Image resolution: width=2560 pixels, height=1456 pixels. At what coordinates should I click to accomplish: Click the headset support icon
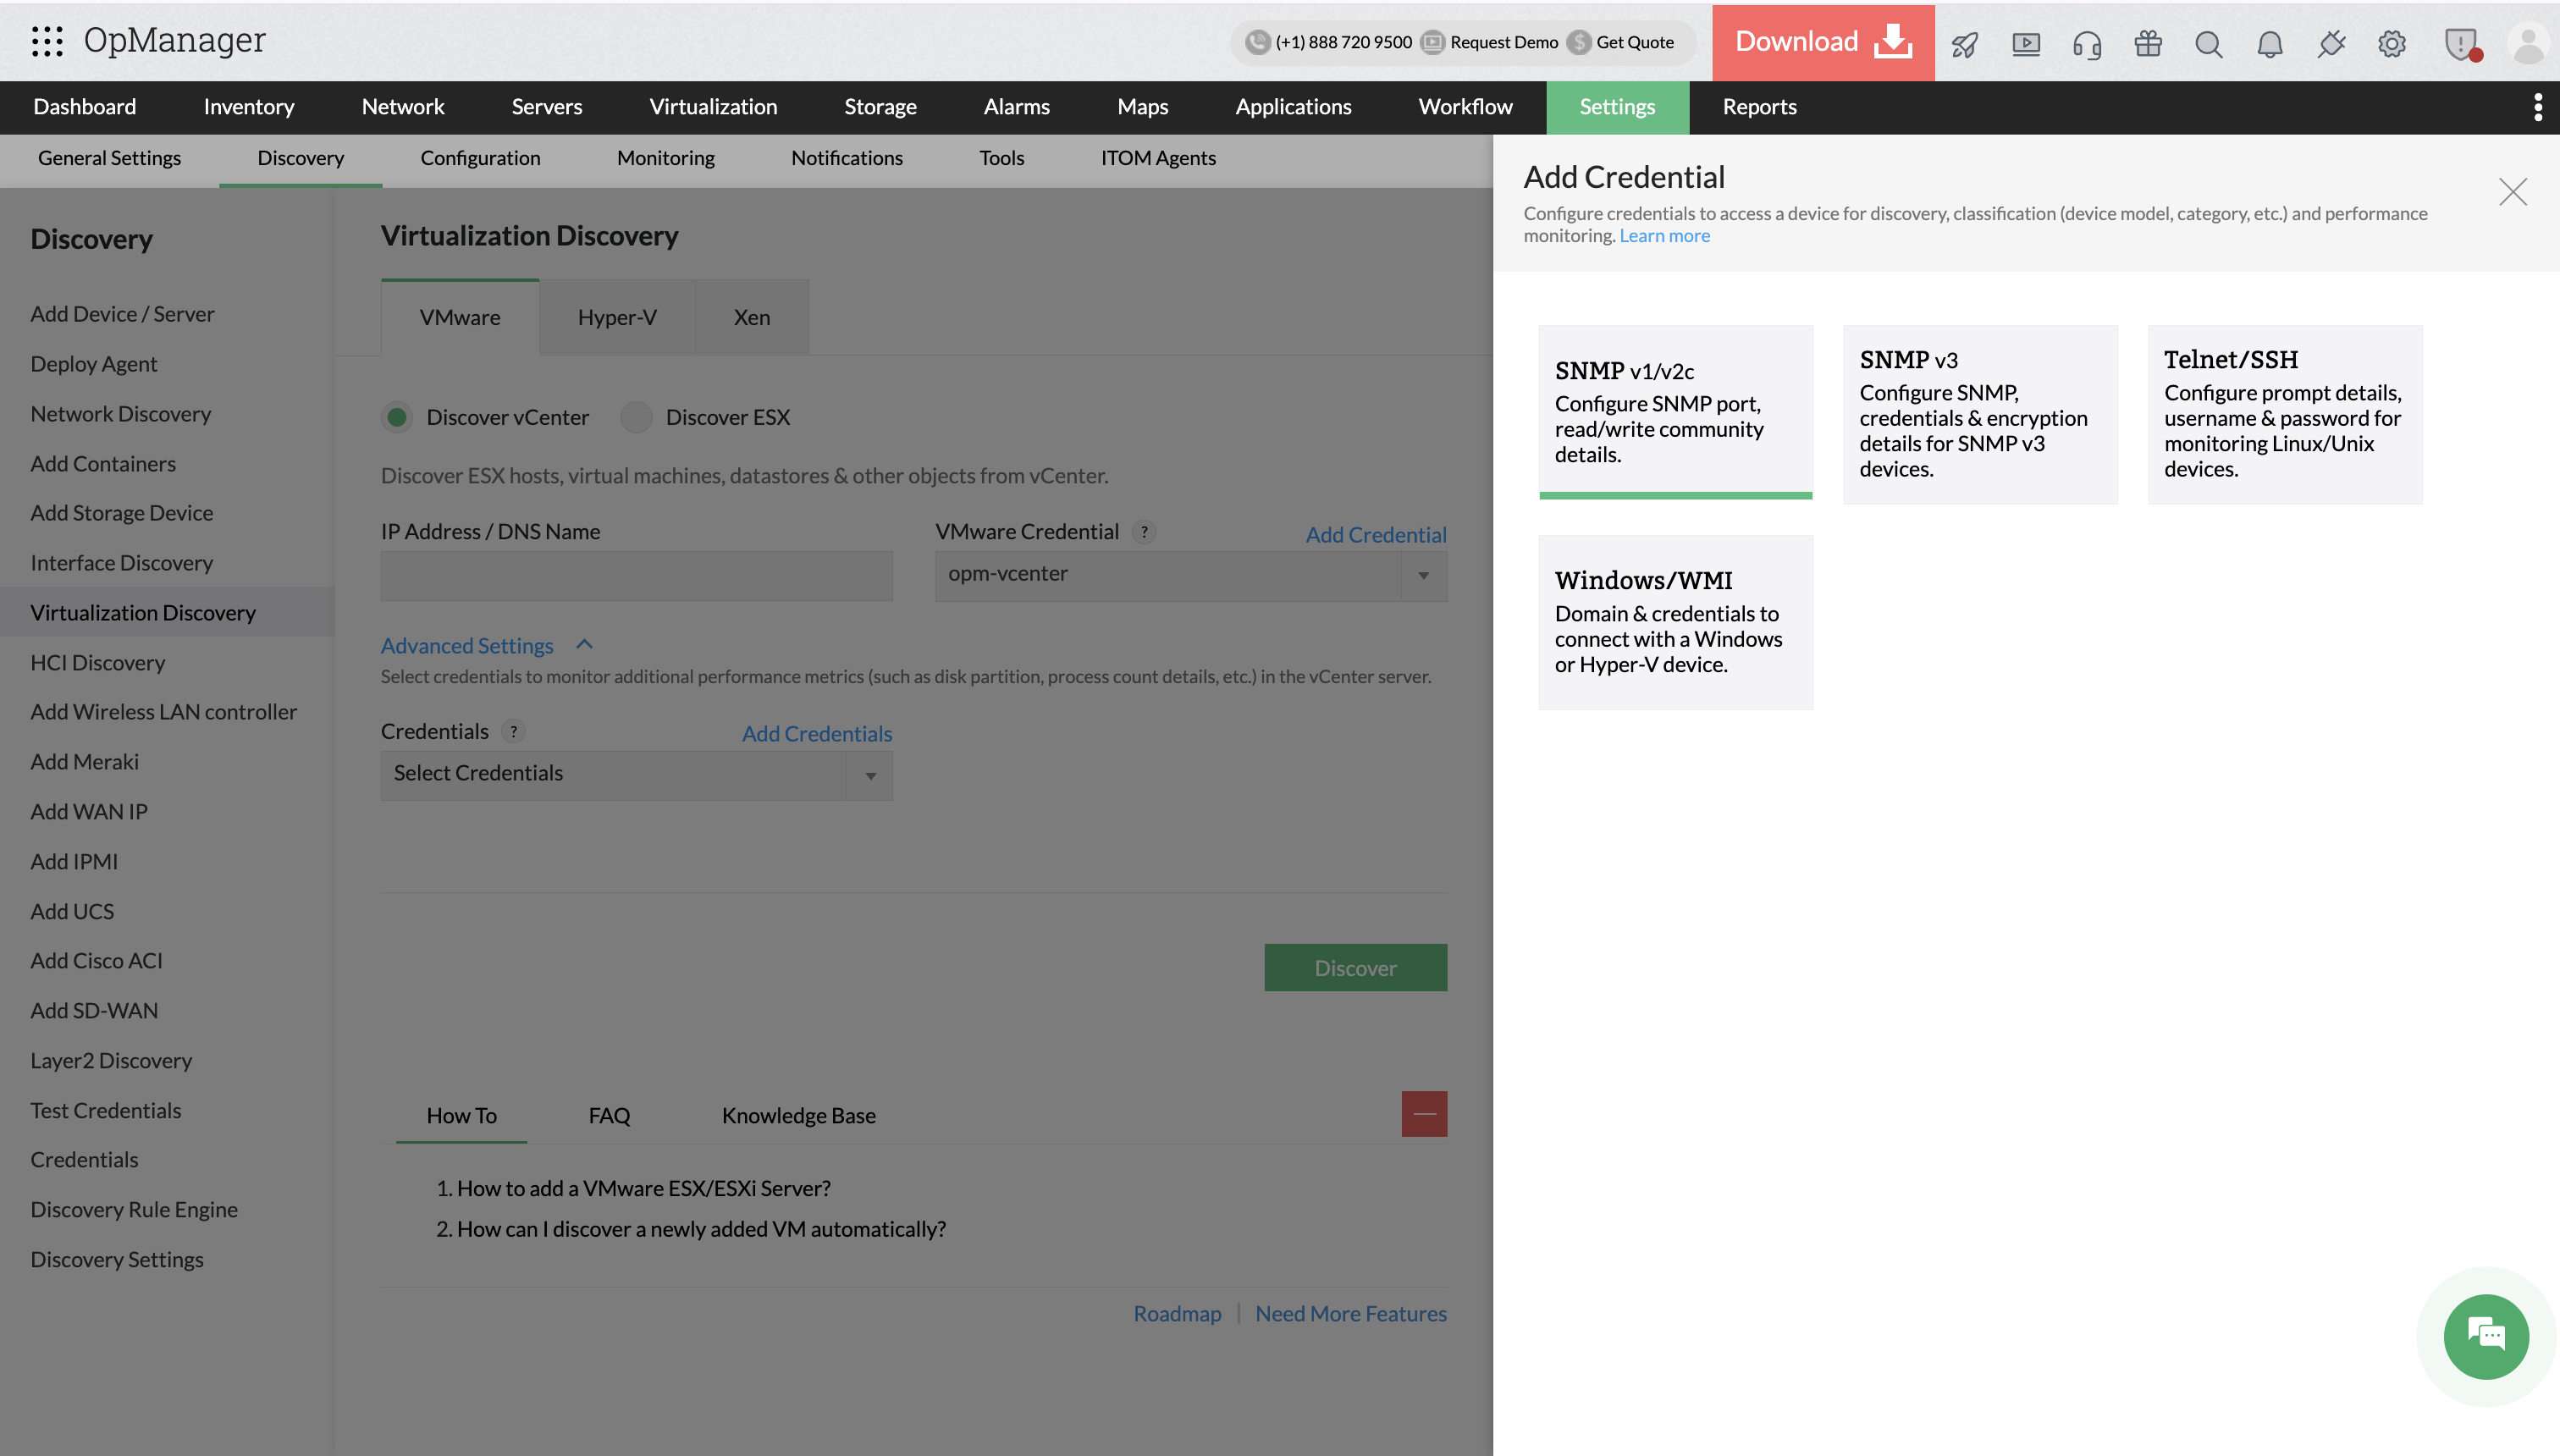point(2087,44)
